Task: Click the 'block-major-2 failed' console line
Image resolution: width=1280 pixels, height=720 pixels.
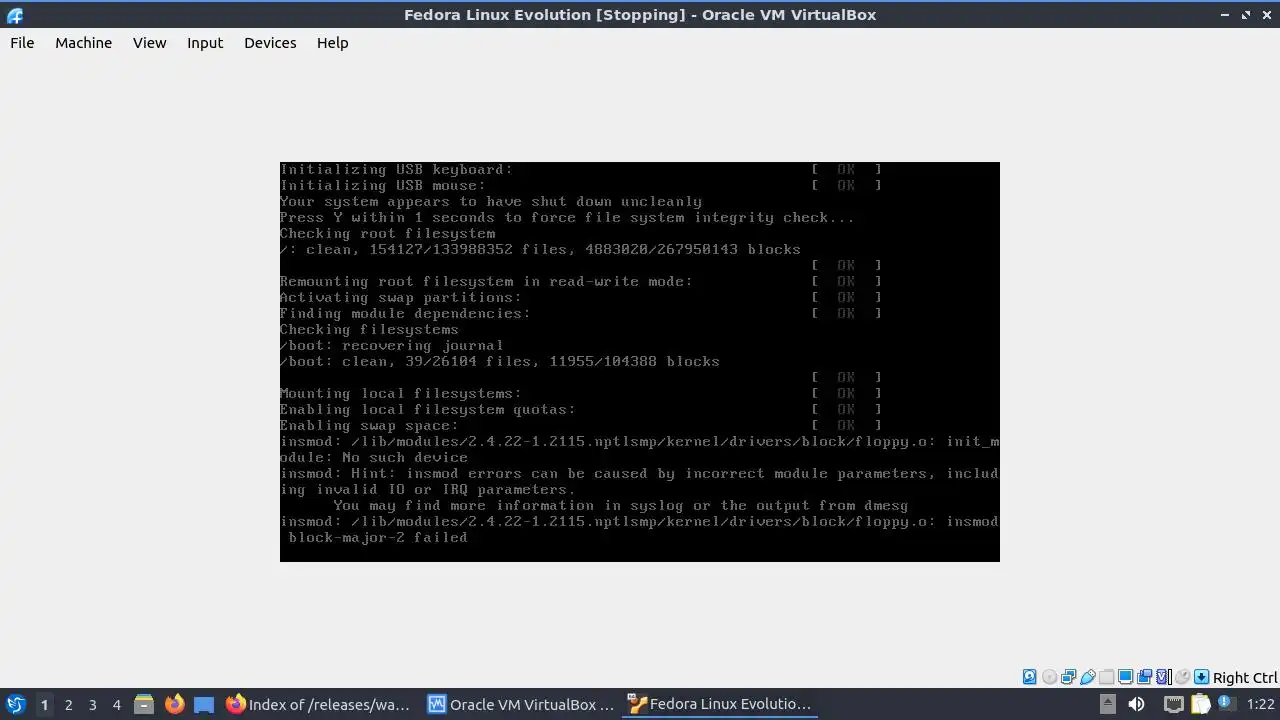Action: pyautogui.click(x=378, y=537)
